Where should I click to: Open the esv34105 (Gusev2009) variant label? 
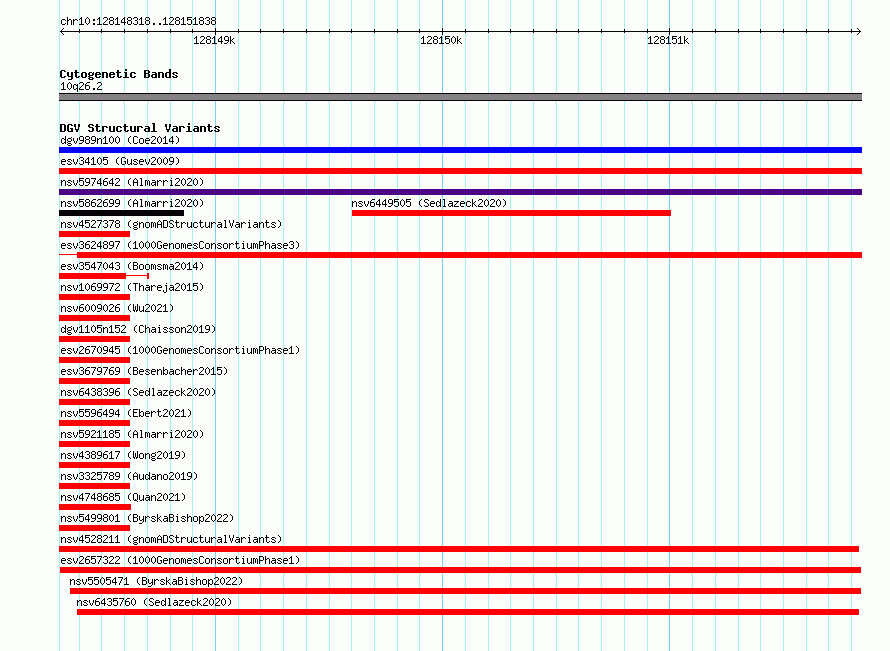[120, 161]
